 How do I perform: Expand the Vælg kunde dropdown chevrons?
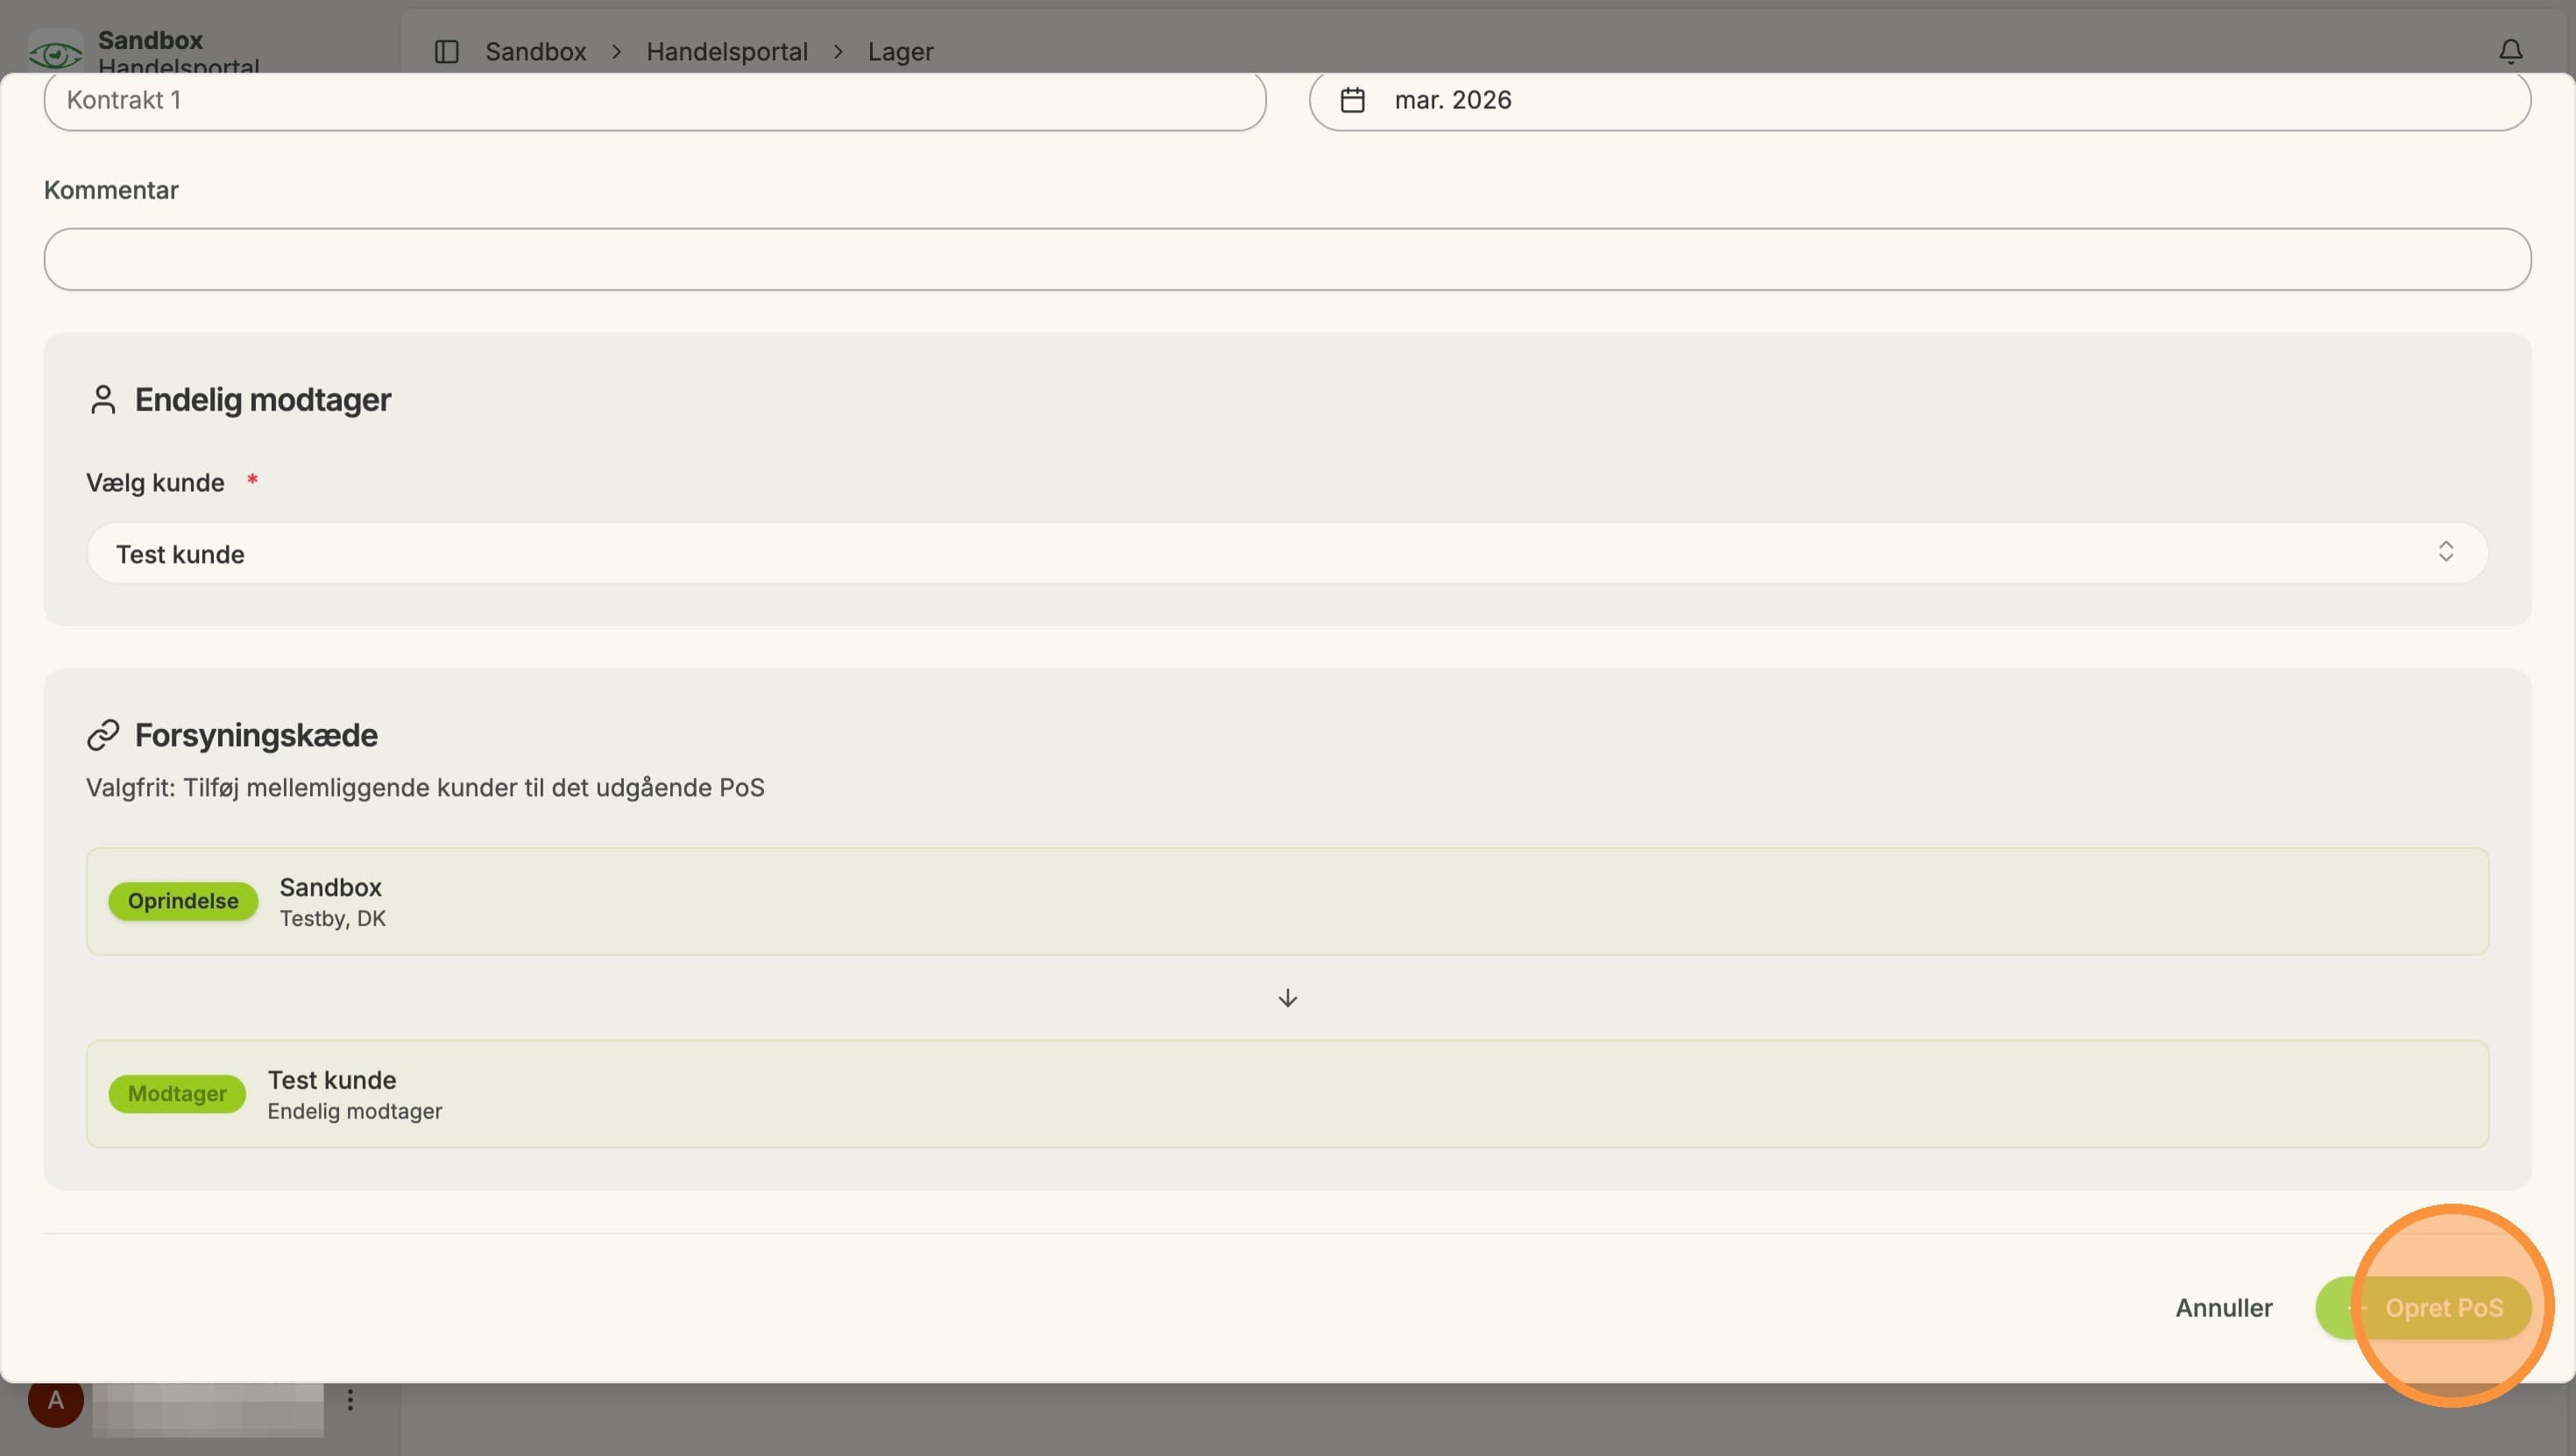[x=2445, y=552]
